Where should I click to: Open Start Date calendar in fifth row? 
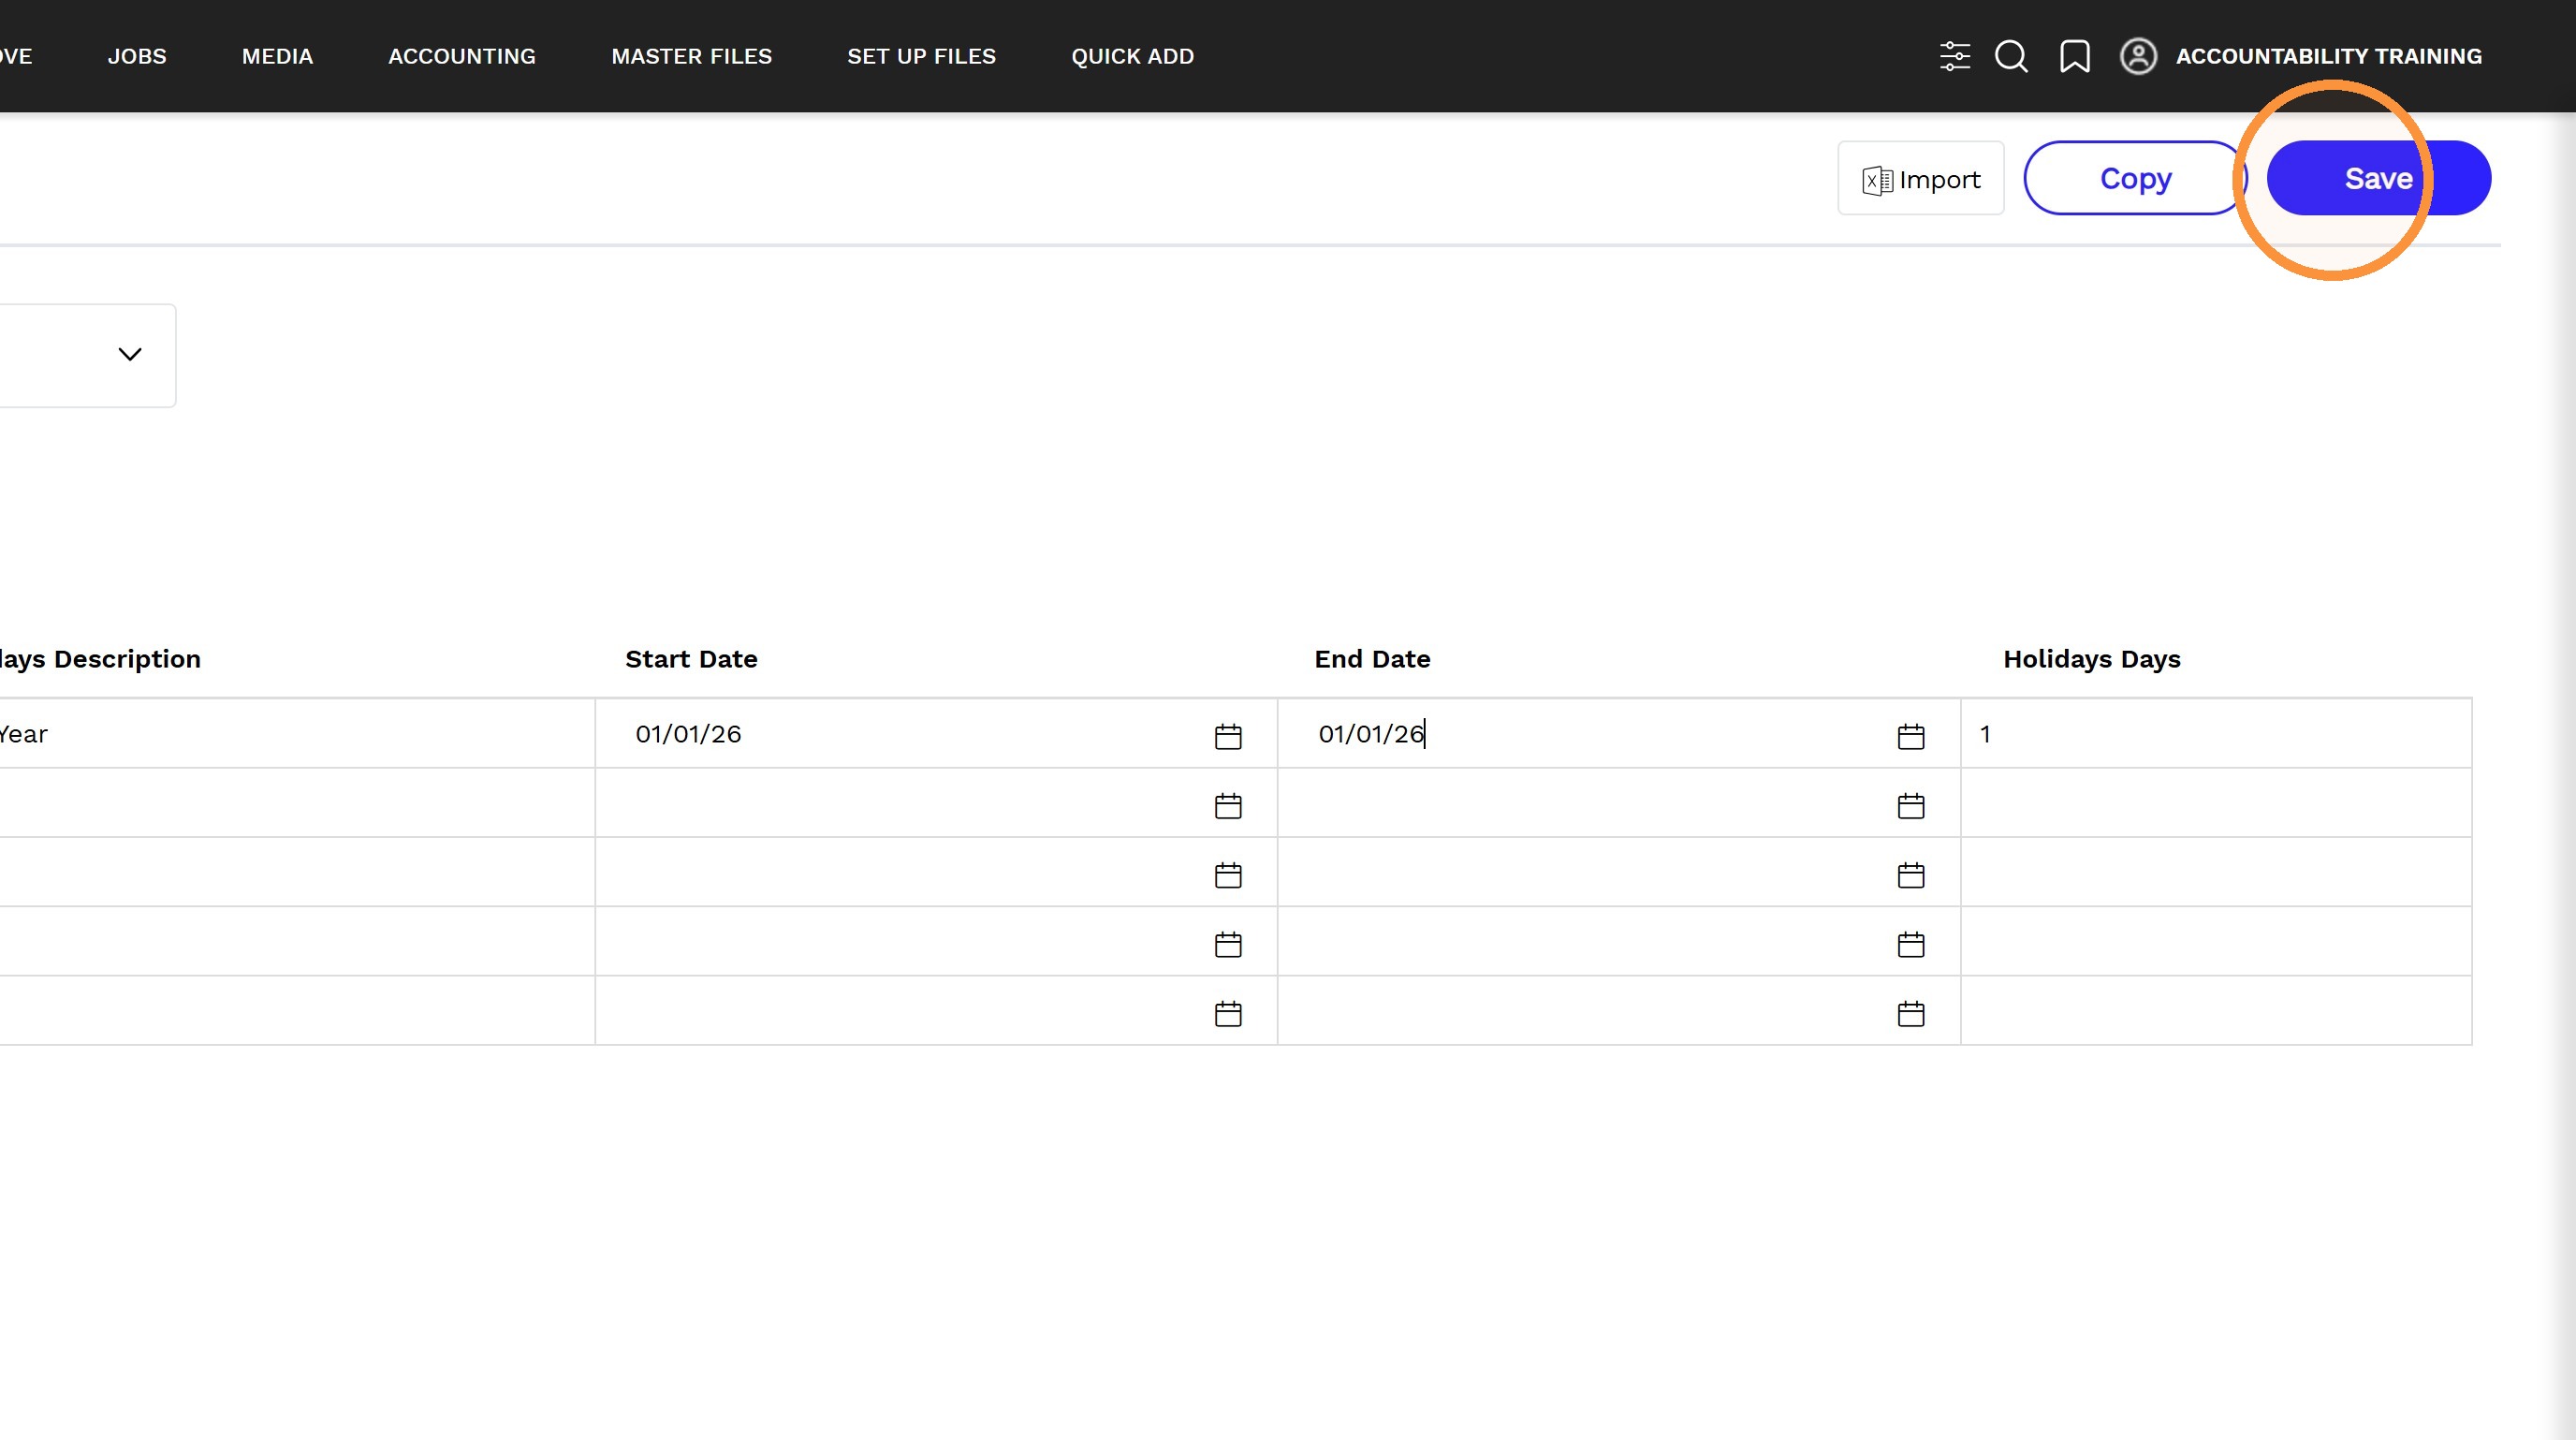pos(1228,1013)
